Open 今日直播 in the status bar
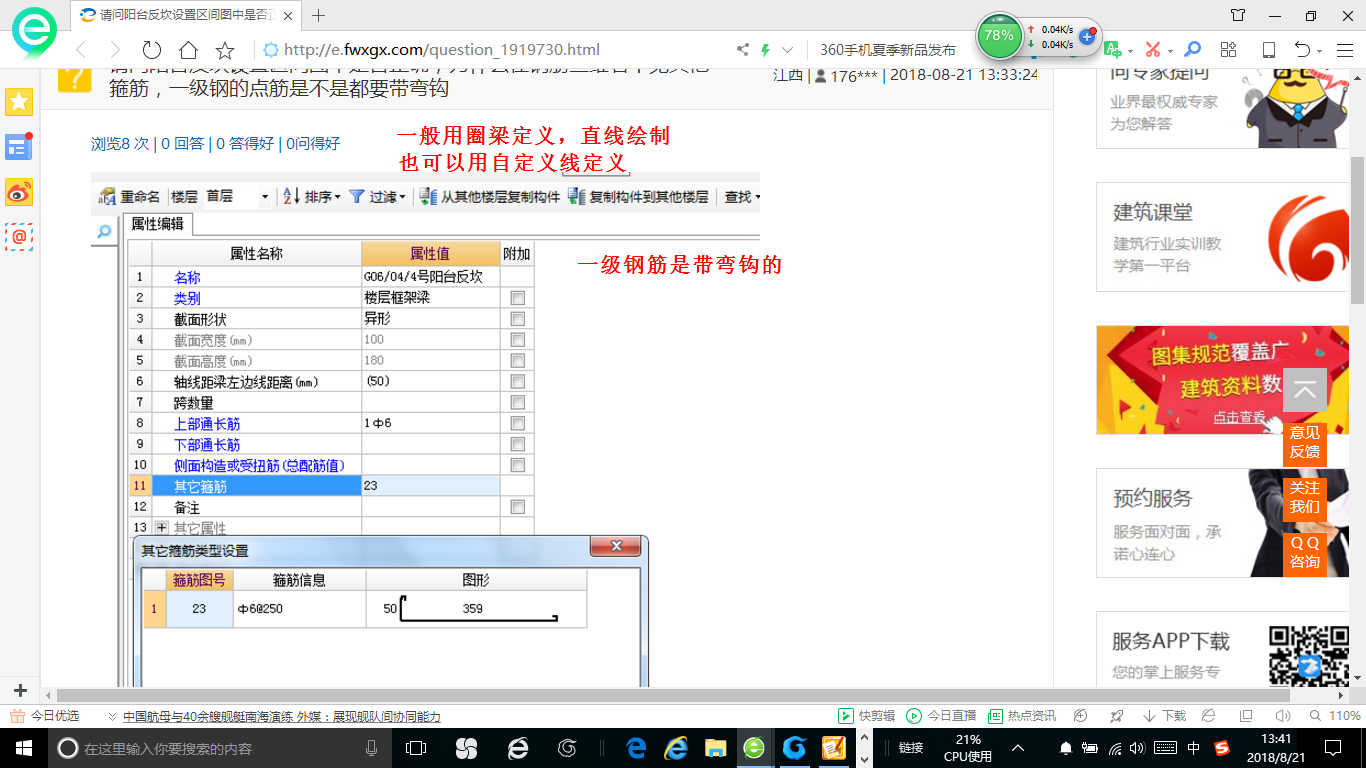The height and width of the screenshot is (768, 1366). [941, 716]
